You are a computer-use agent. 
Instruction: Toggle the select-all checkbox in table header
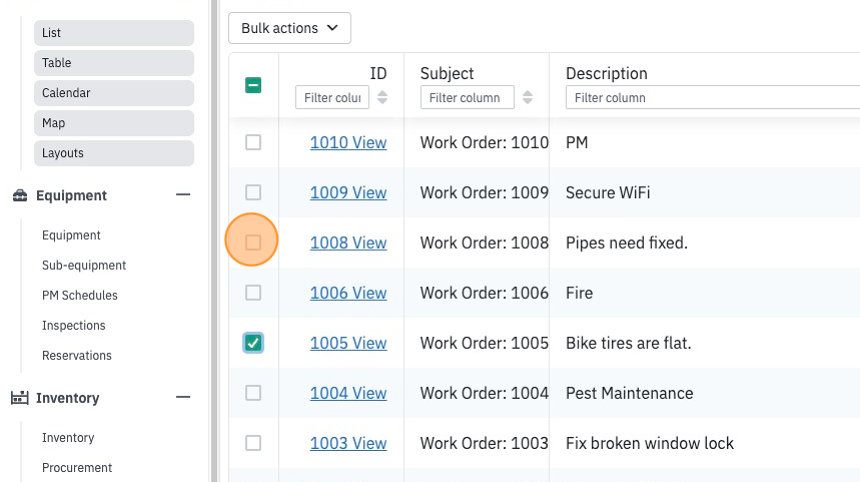tap(253, 86)
